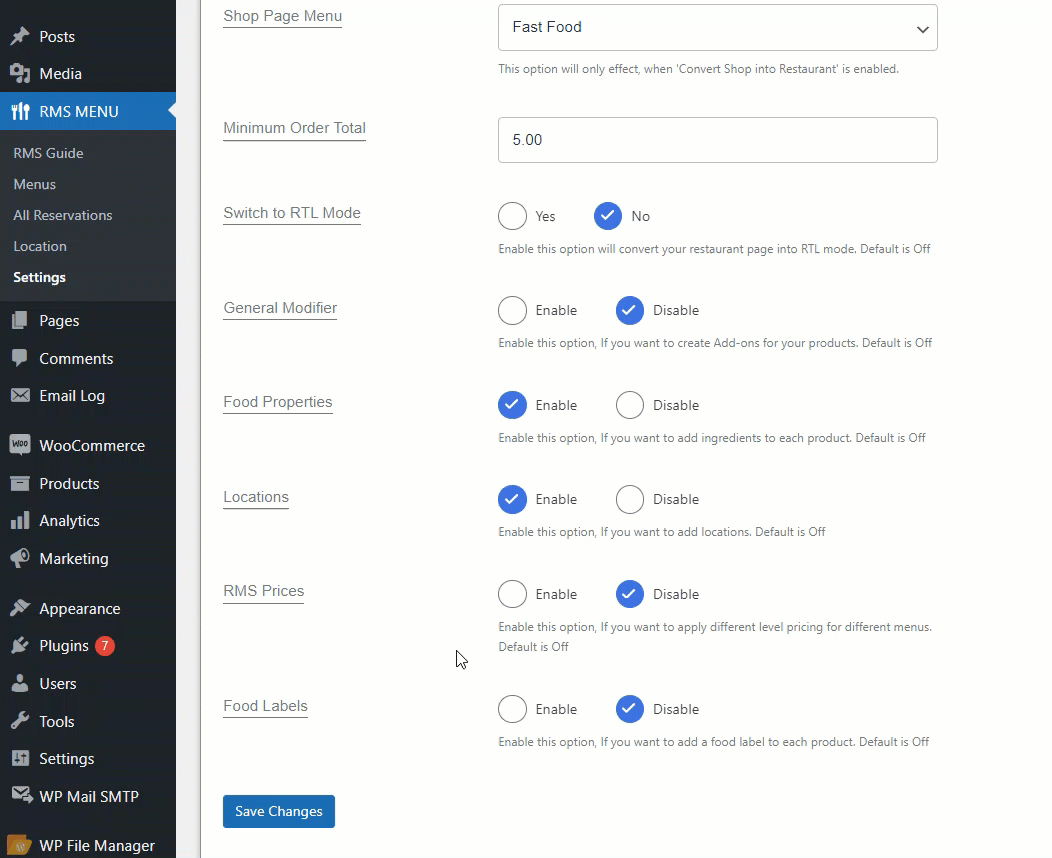Enable the RMS Prices option

[513, 594]
